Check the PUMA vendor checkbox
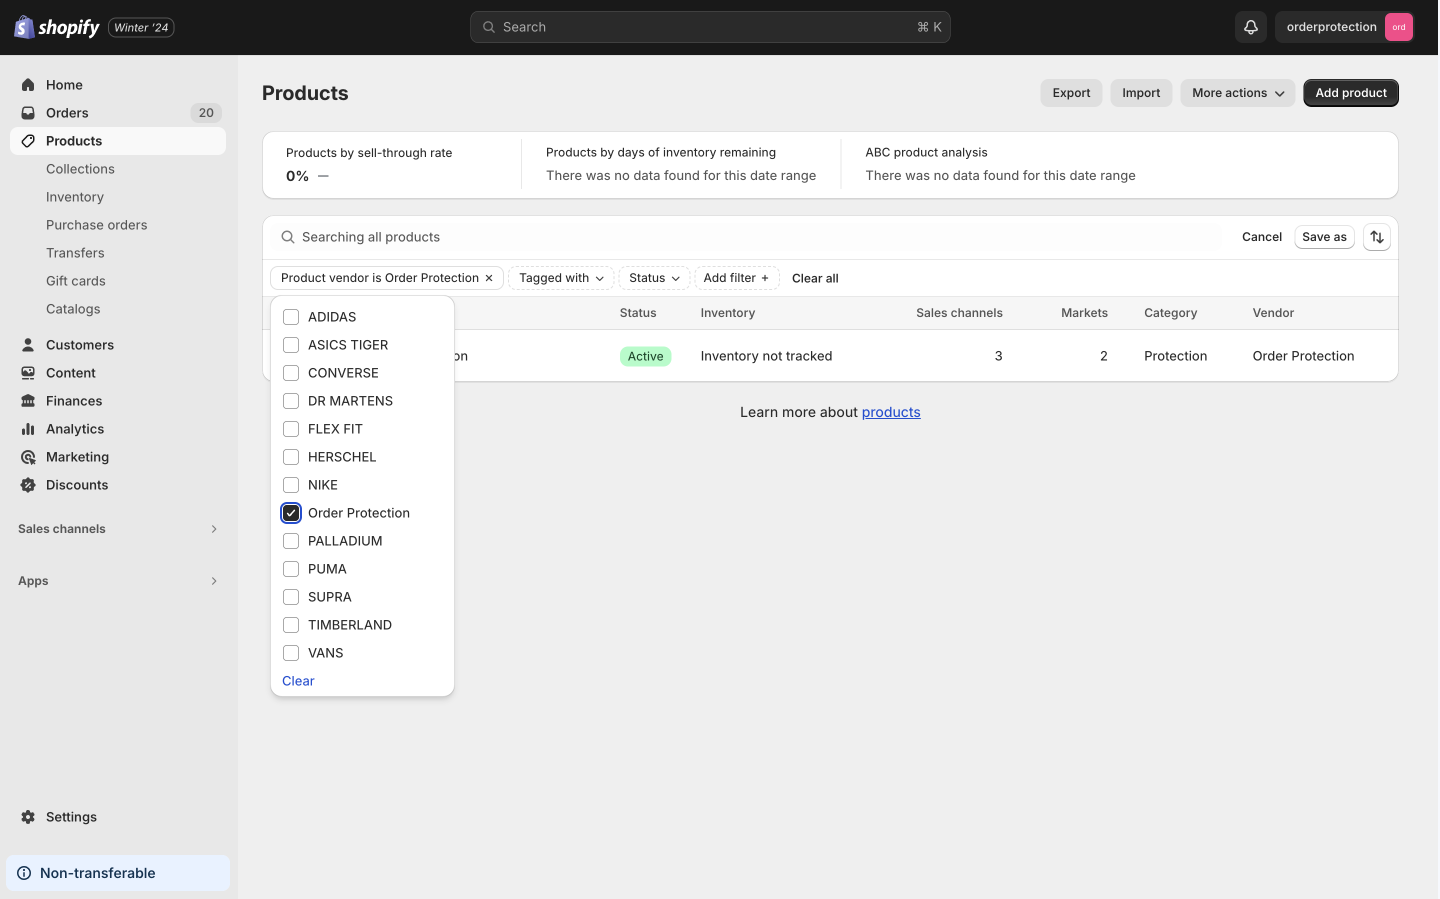This screenshot has width=1440, height=899. [x=291, y=569]
